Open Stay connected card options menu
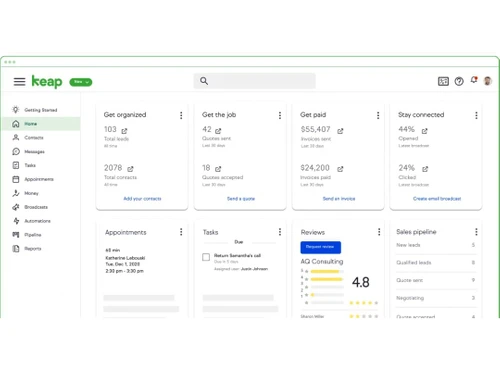Screen dimensions: 500x375 pos(476,115)
